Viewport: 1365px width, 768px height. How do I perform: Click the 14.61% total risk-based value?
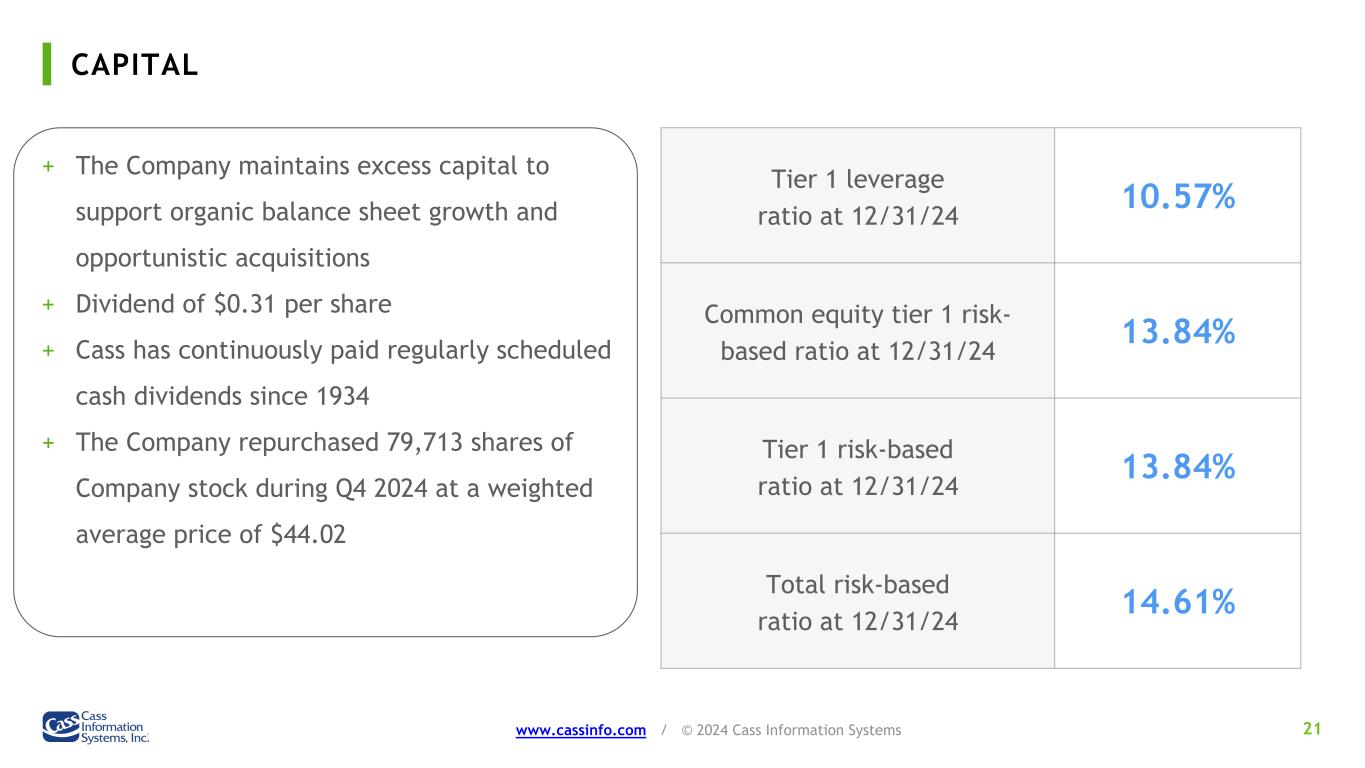point(1178,602)
